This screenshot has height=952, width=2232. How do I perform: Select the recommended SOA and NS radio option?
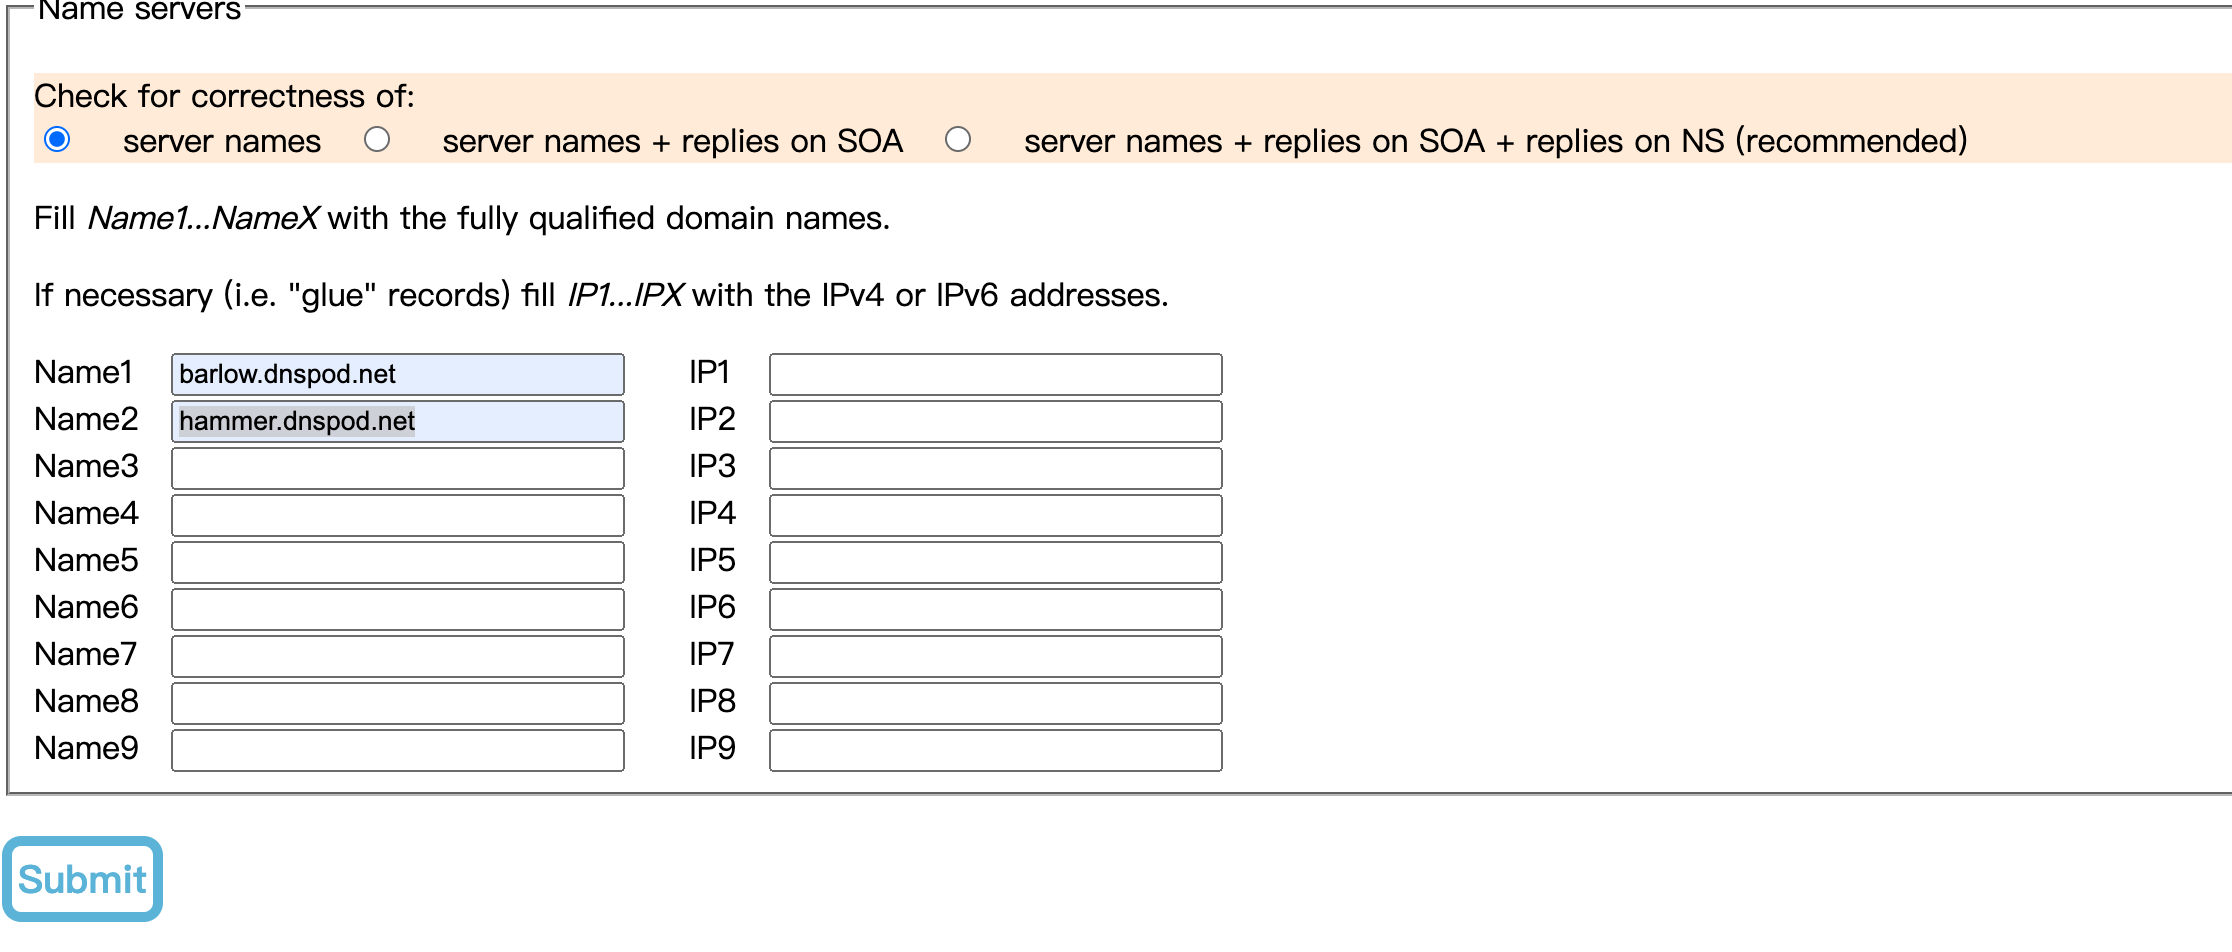(958, 140)
